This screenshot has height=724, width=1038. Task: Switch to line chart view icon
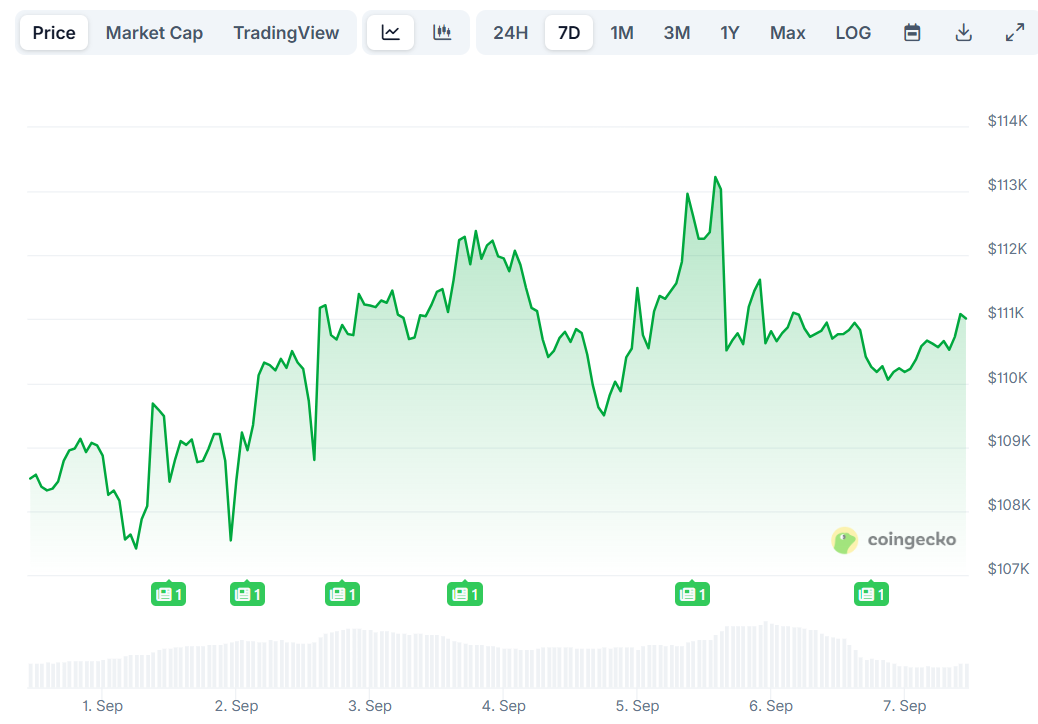click(x=391, y=32)
